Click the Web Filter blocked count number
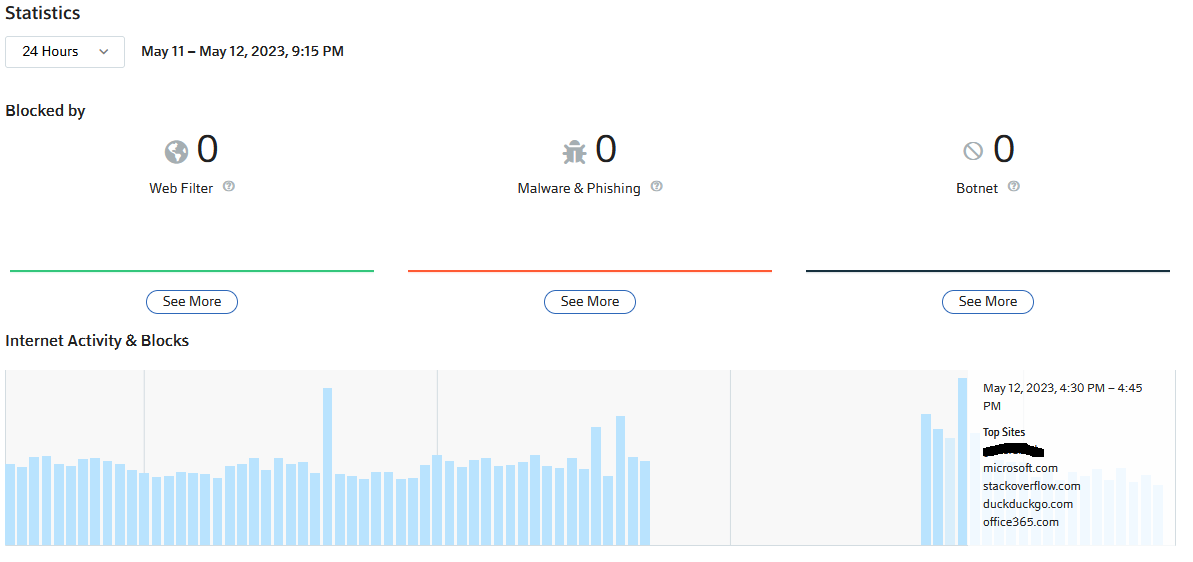The height and width of the screenshot is (562, 1193). click(207, 150)
